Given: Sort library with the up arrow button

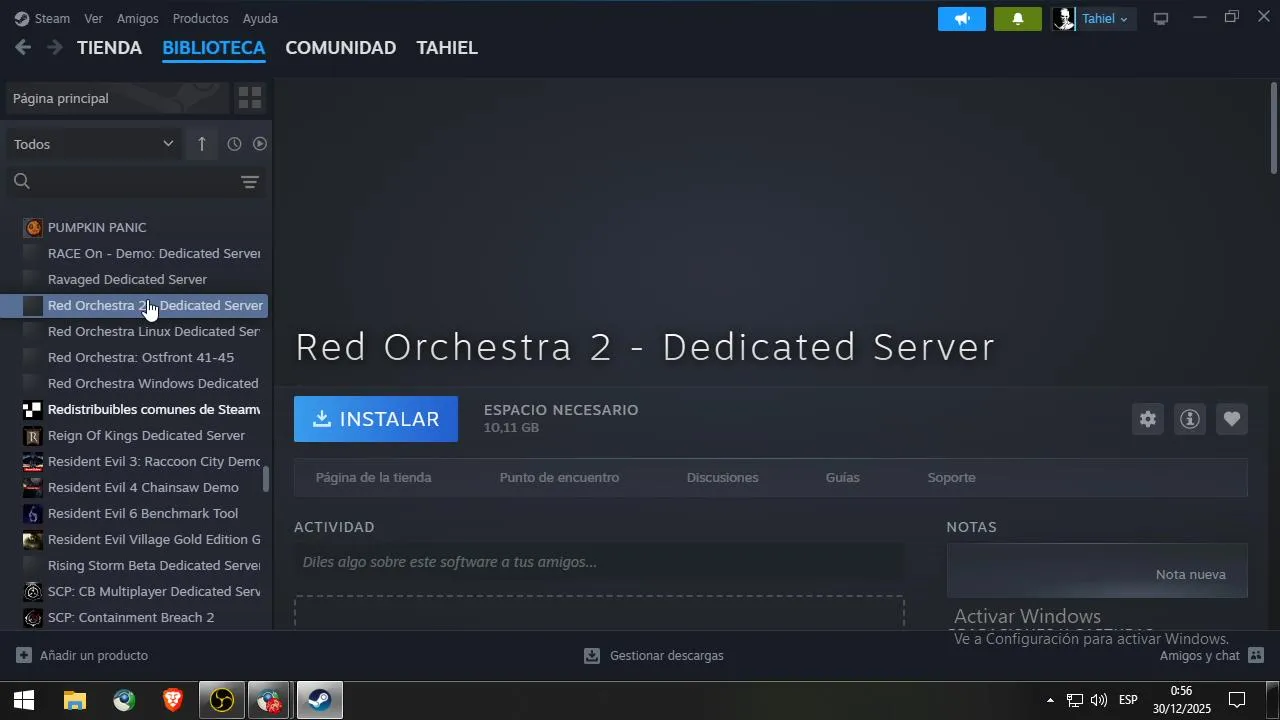Looking at the screenshot, I should point(201,144).
